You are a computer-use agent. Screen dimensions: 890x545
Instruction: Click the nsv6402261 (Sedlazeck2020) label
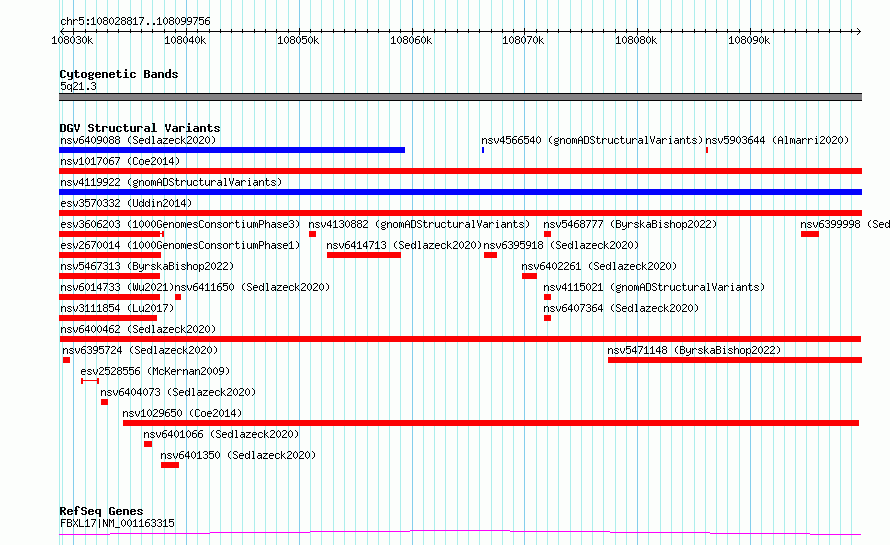pos(599,266)
